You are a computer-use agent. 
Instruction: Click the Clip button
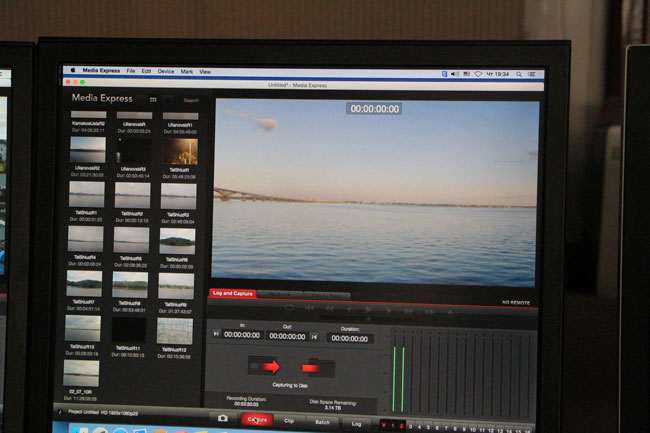coord(289,422)
